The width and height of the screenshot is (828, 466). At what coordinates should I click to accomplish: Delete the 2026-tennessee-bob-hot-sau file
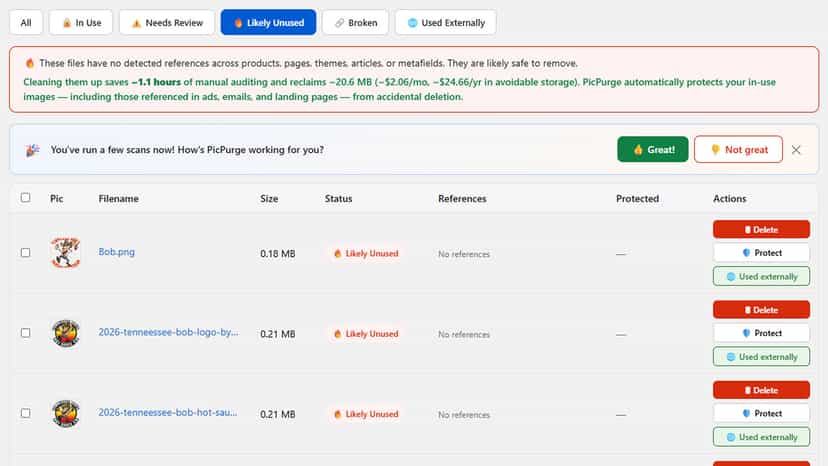click(x=761, y=390)
